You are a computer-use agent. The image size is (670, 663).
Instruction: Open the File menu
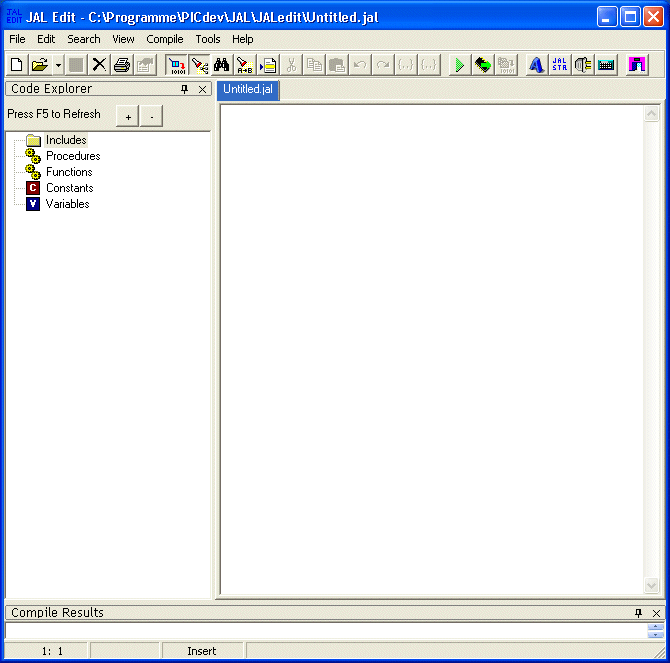tap(18, 39)
